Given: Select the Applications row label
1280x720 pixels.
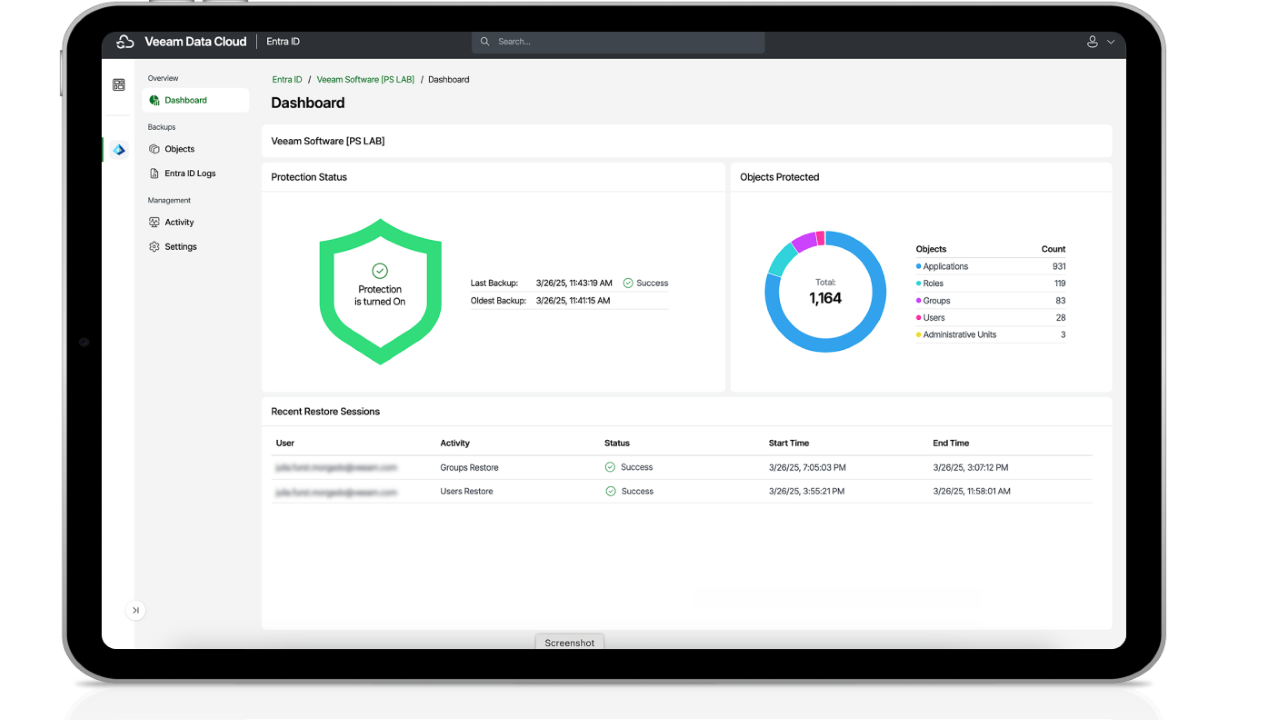Looking at the screenshot, I should (946, 267).
